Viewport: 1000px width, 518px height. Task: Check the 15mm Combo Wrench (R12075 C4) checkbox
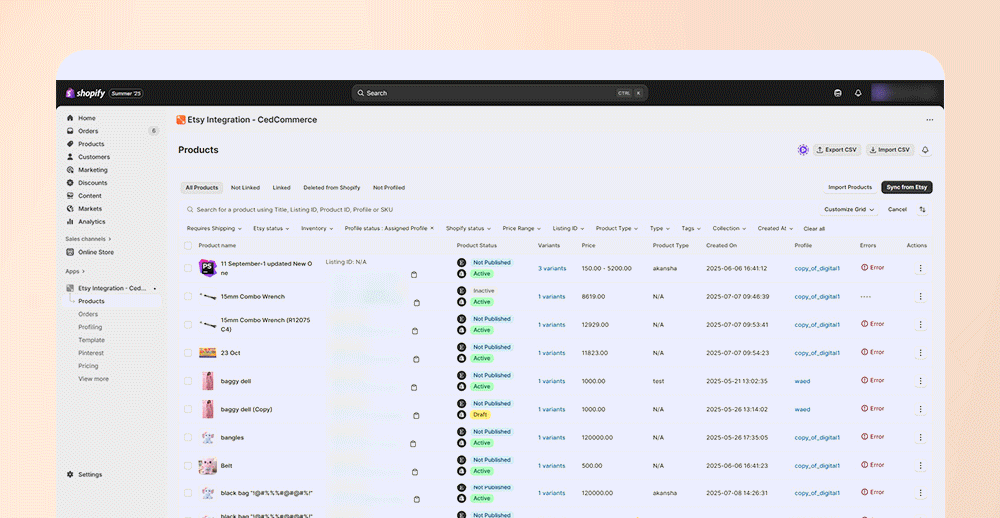(188, 325)
